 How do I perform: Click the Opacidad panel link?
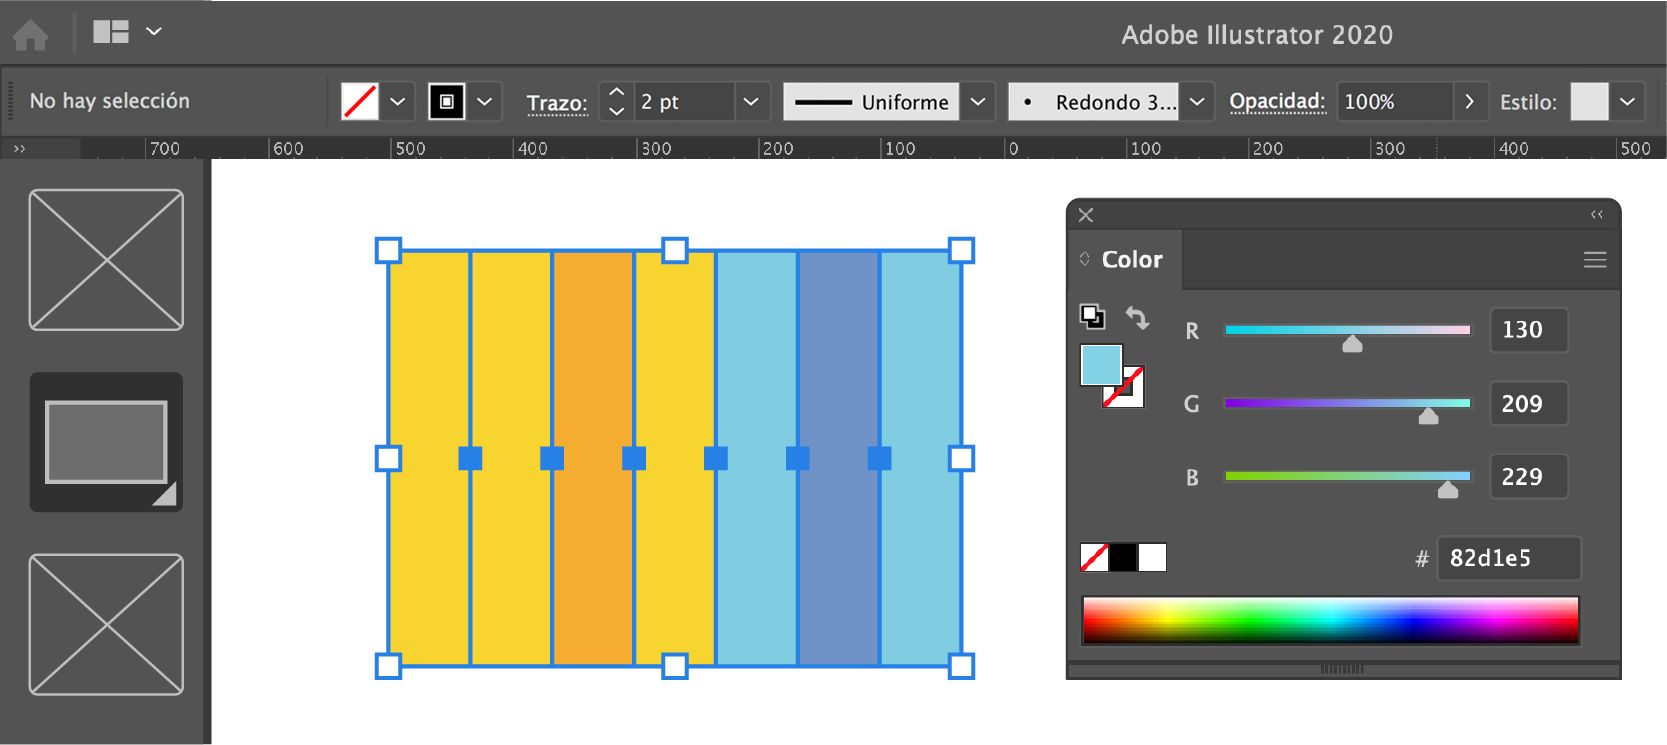coord(1277,102)
